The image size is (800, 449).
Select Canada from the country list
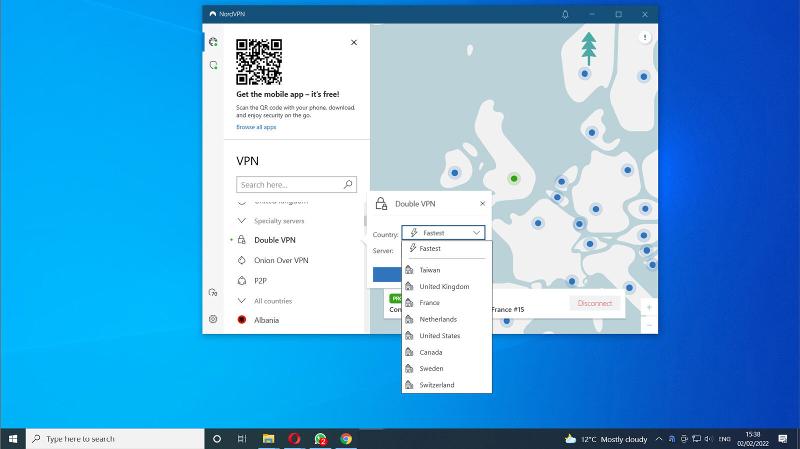coord(446,352)
